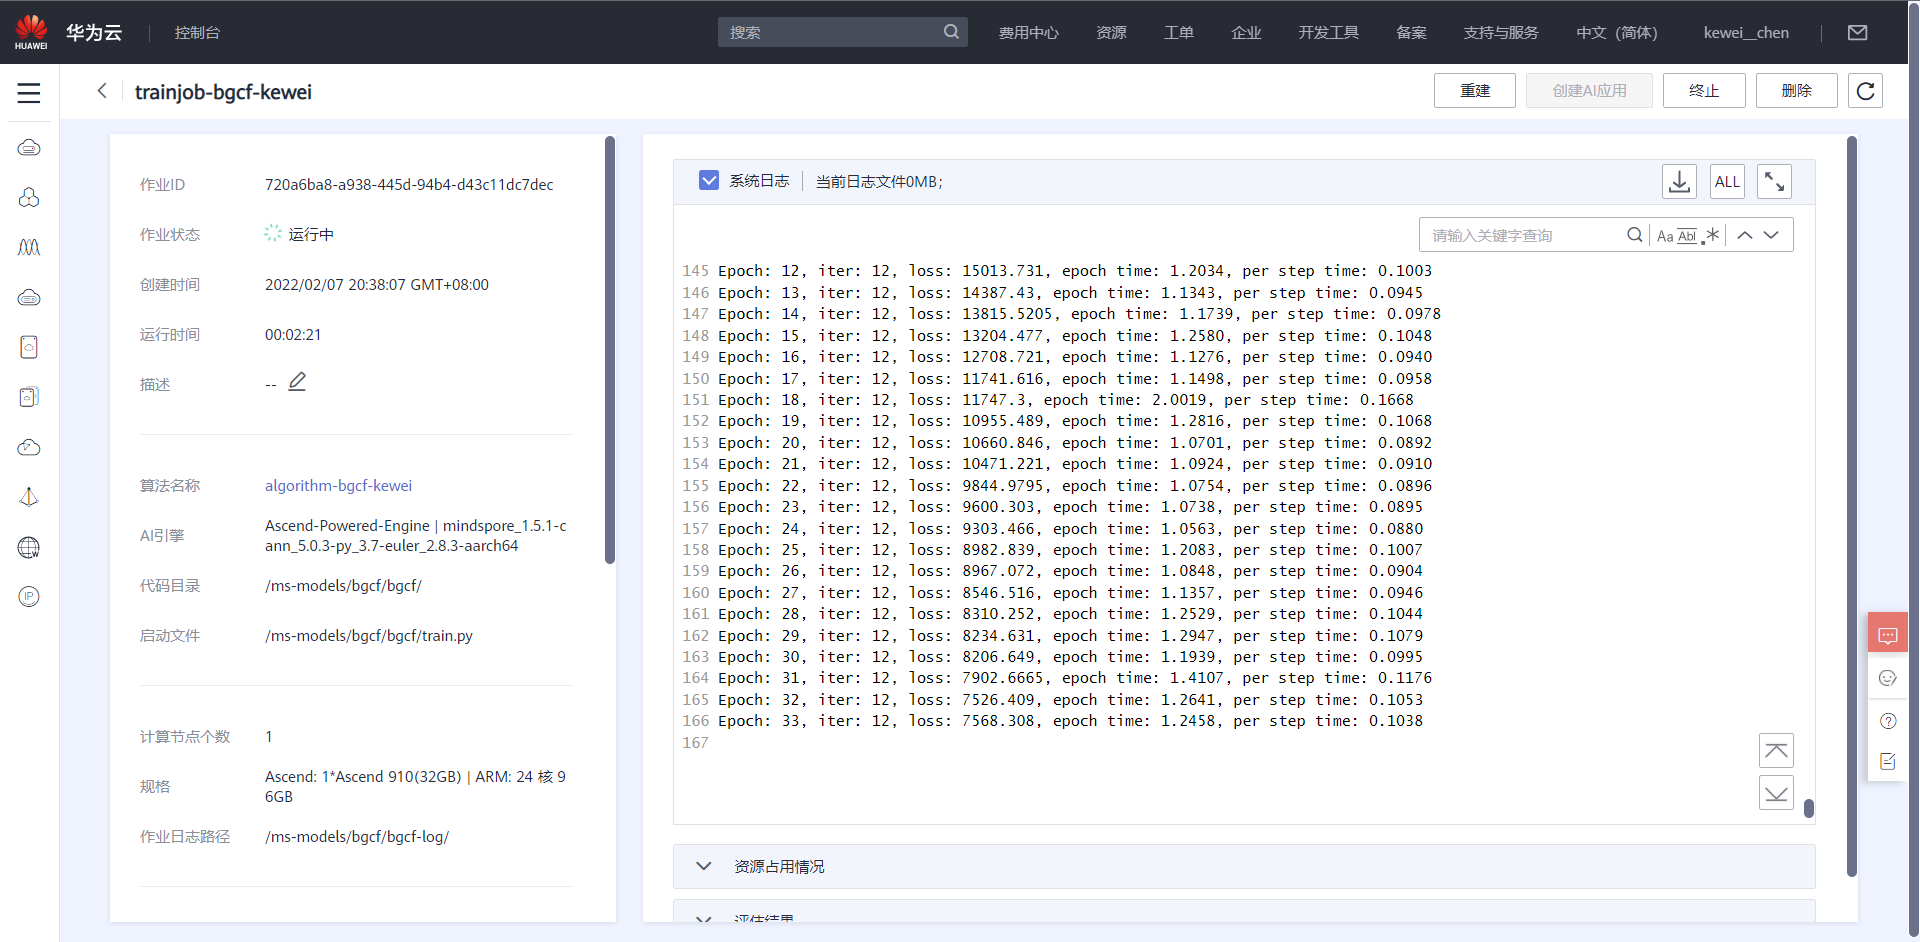Viewport: 1920px width, 942px height.
Task: Click the smiley satisfaction icon
Action: coord(1888,678)
